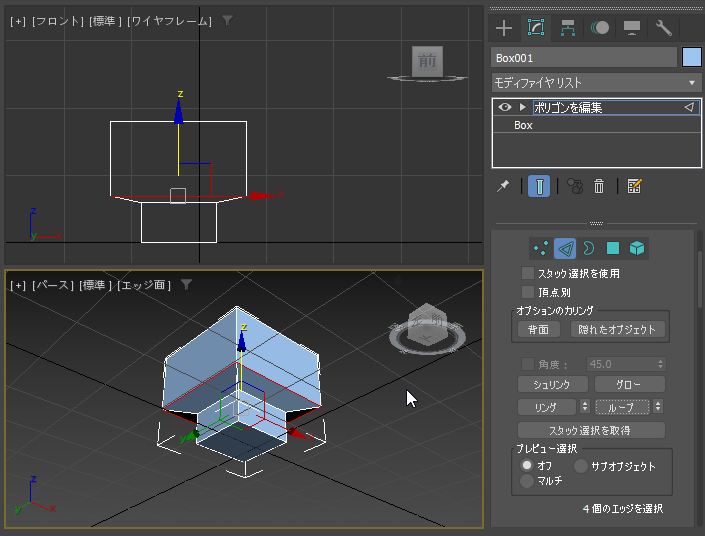Select Element sub-object level cube icon
The height and width of the screenshot is (536, 705).
(637, 248)
